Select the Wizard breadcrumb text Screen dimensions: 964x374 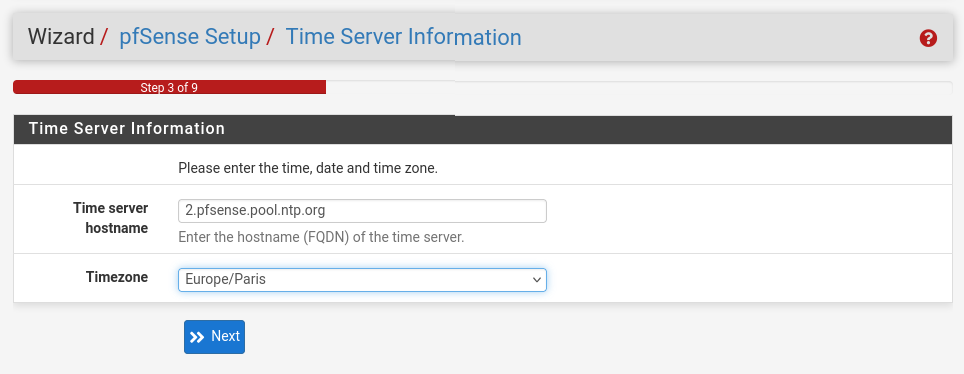click(60, 37)
